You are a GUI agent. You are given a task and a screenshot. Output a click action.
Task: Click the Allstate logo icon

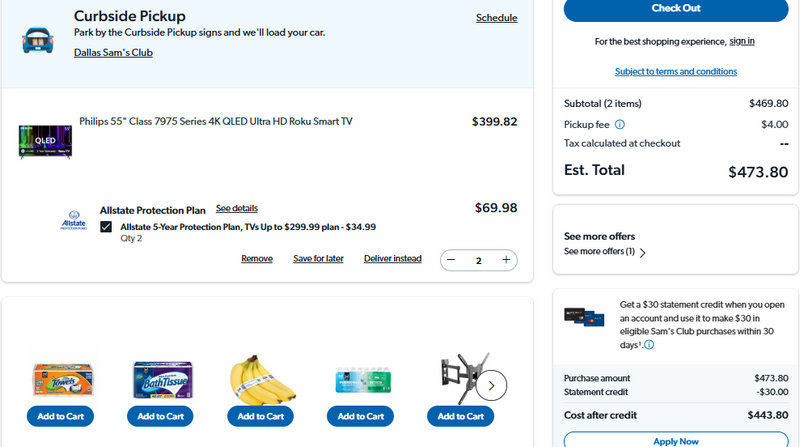point(74,223)
